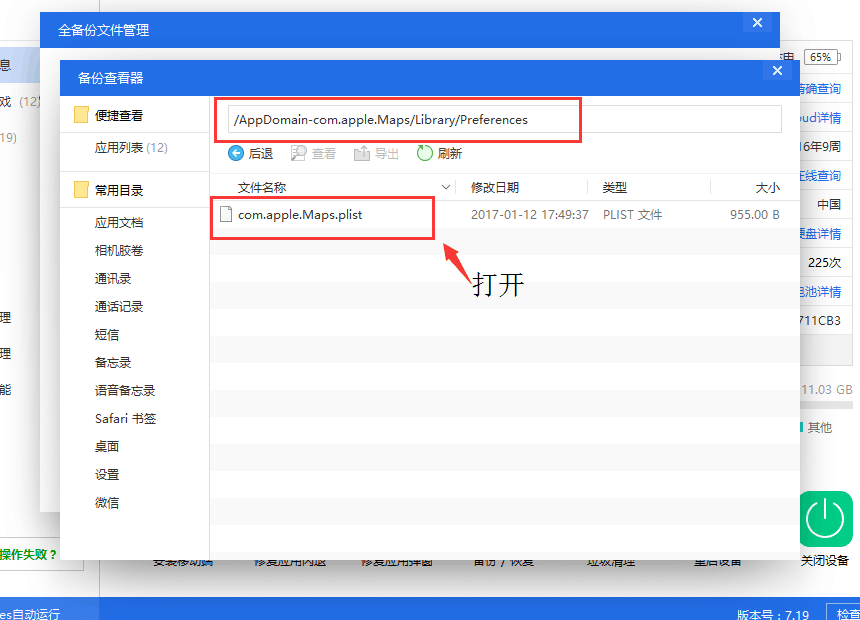Sort files by 大小 column
The width and height of the screenshot is (860, 620).
coord(767,188)
